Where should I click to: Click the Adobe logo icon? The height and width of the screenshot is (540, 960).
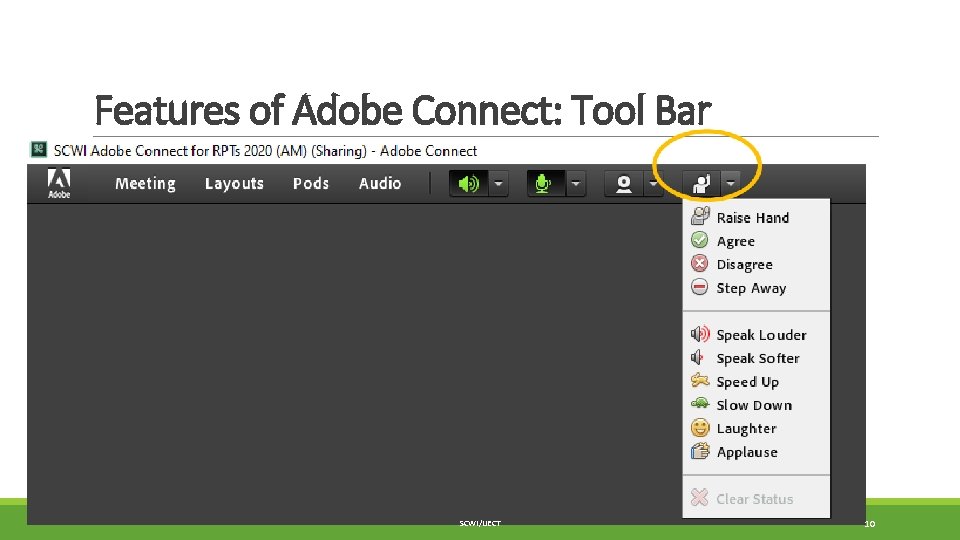(x=59, y=183)
